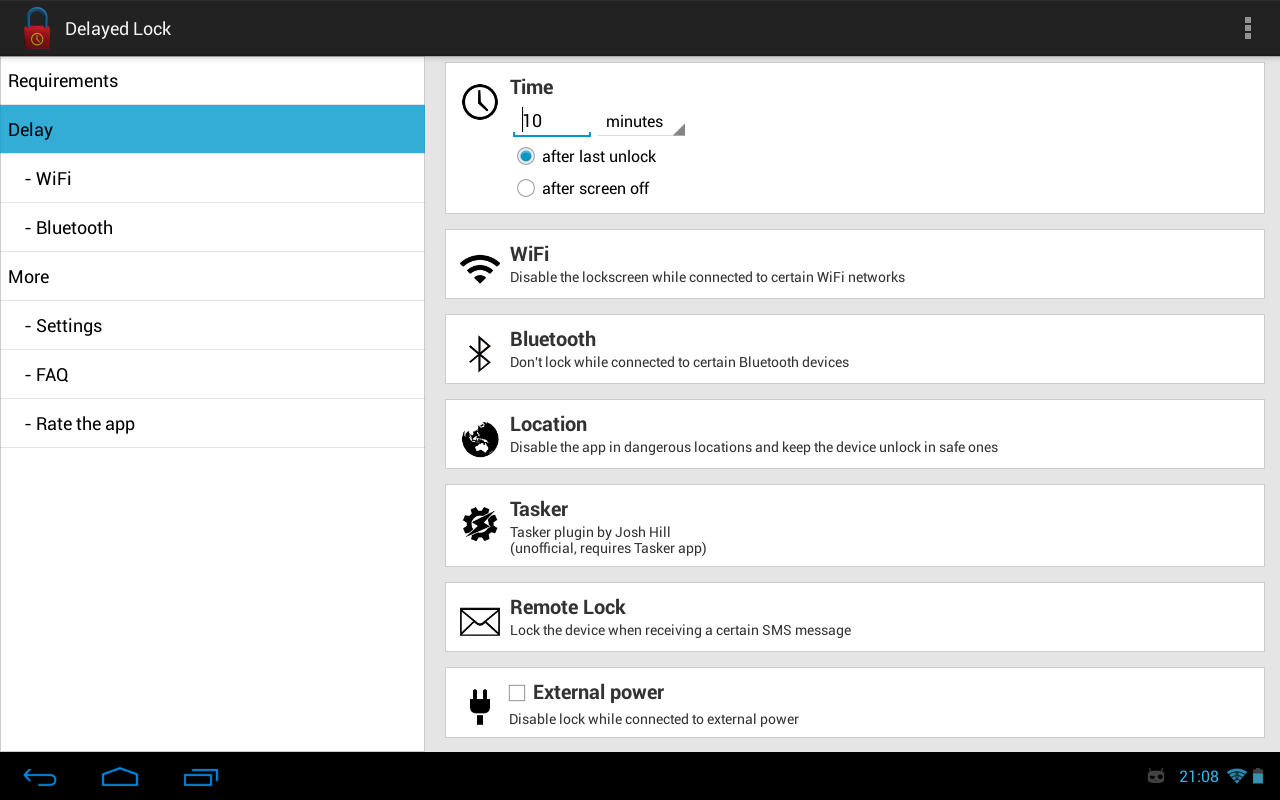Open Settings from the sidebar
This screenshot has width=1280, height=800.
coord(212,326)
